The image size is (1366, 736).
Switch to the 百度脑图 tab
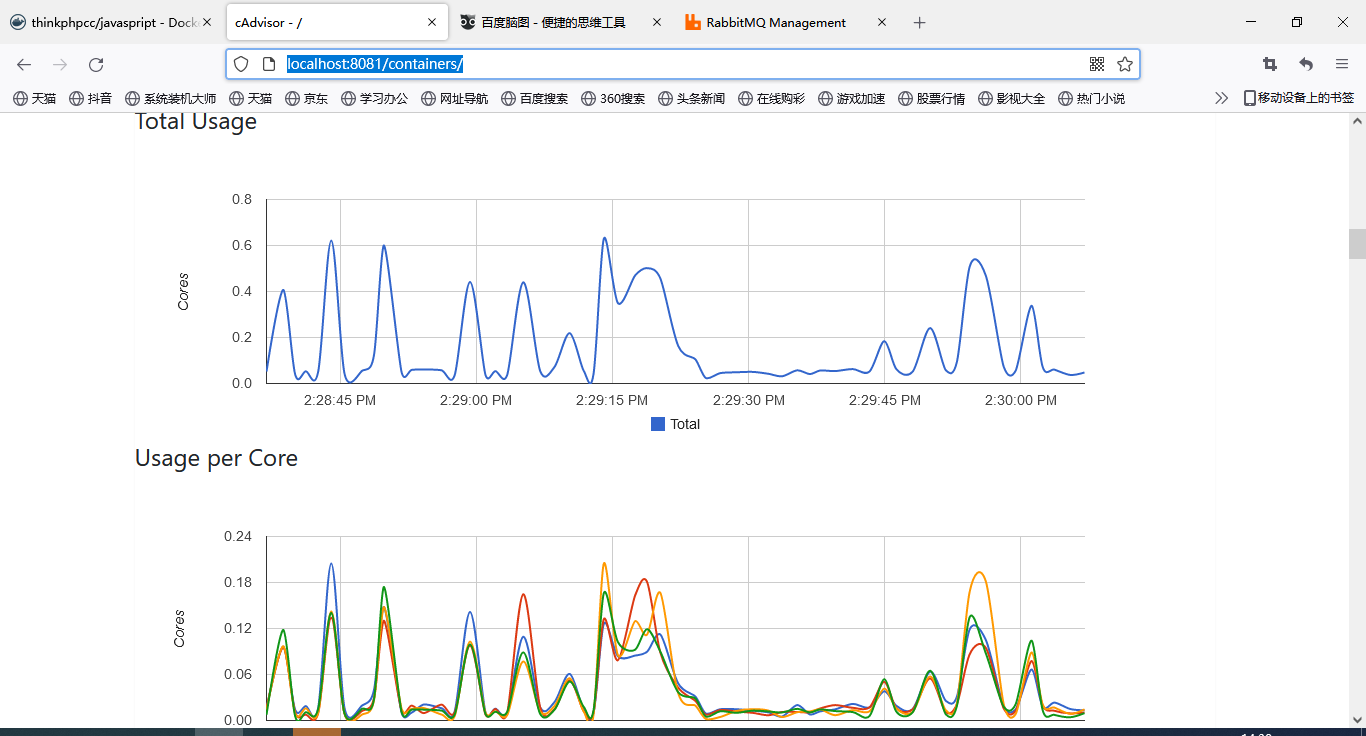[x=562, y=22]
